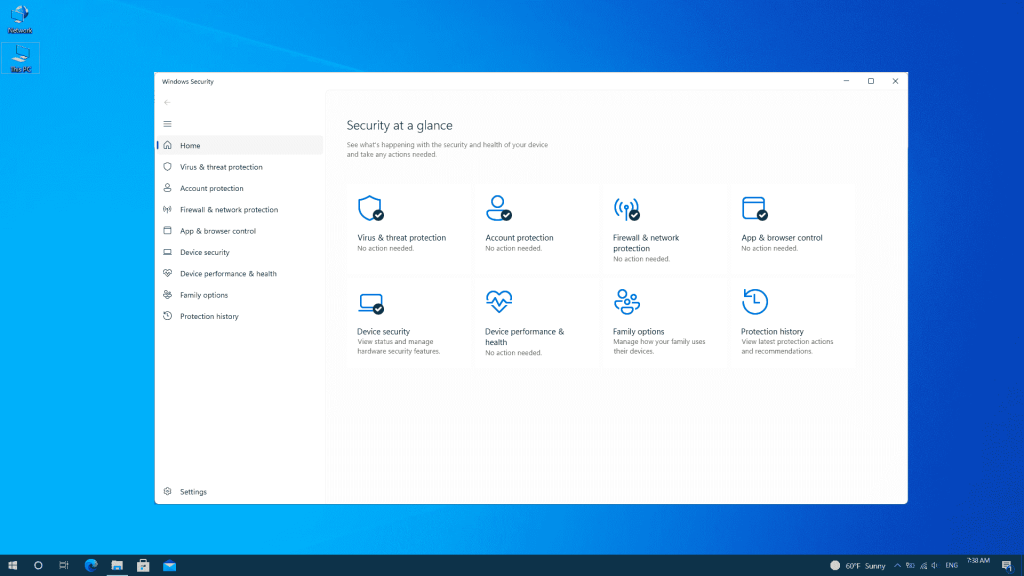The image size is (1024, 576).
Task: Click 'View latest protection actions and recommendations' text
Action: click(x=787, y=346)
